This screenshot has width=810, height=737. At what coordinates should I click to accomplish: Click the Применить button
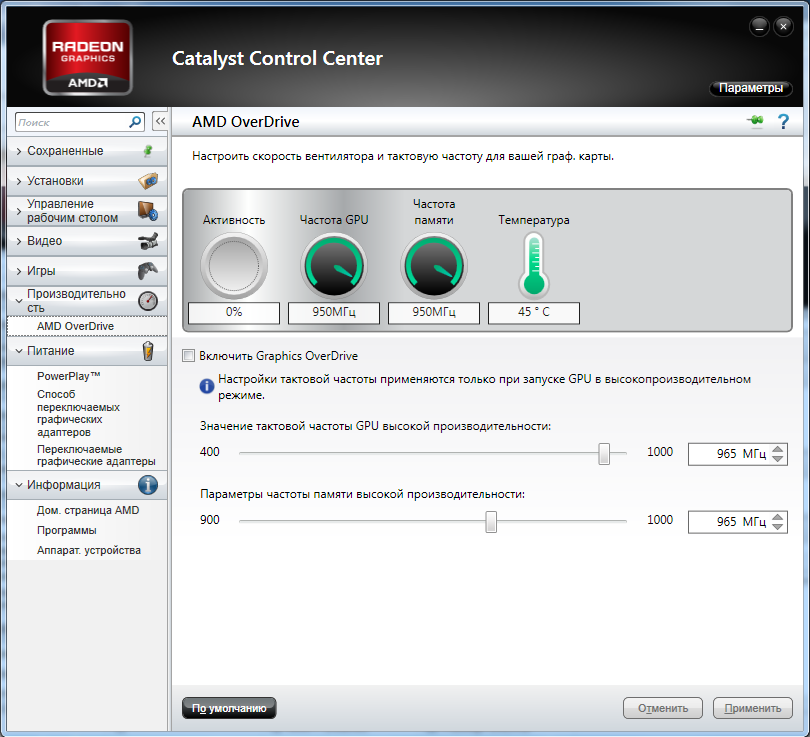point(753,708)
